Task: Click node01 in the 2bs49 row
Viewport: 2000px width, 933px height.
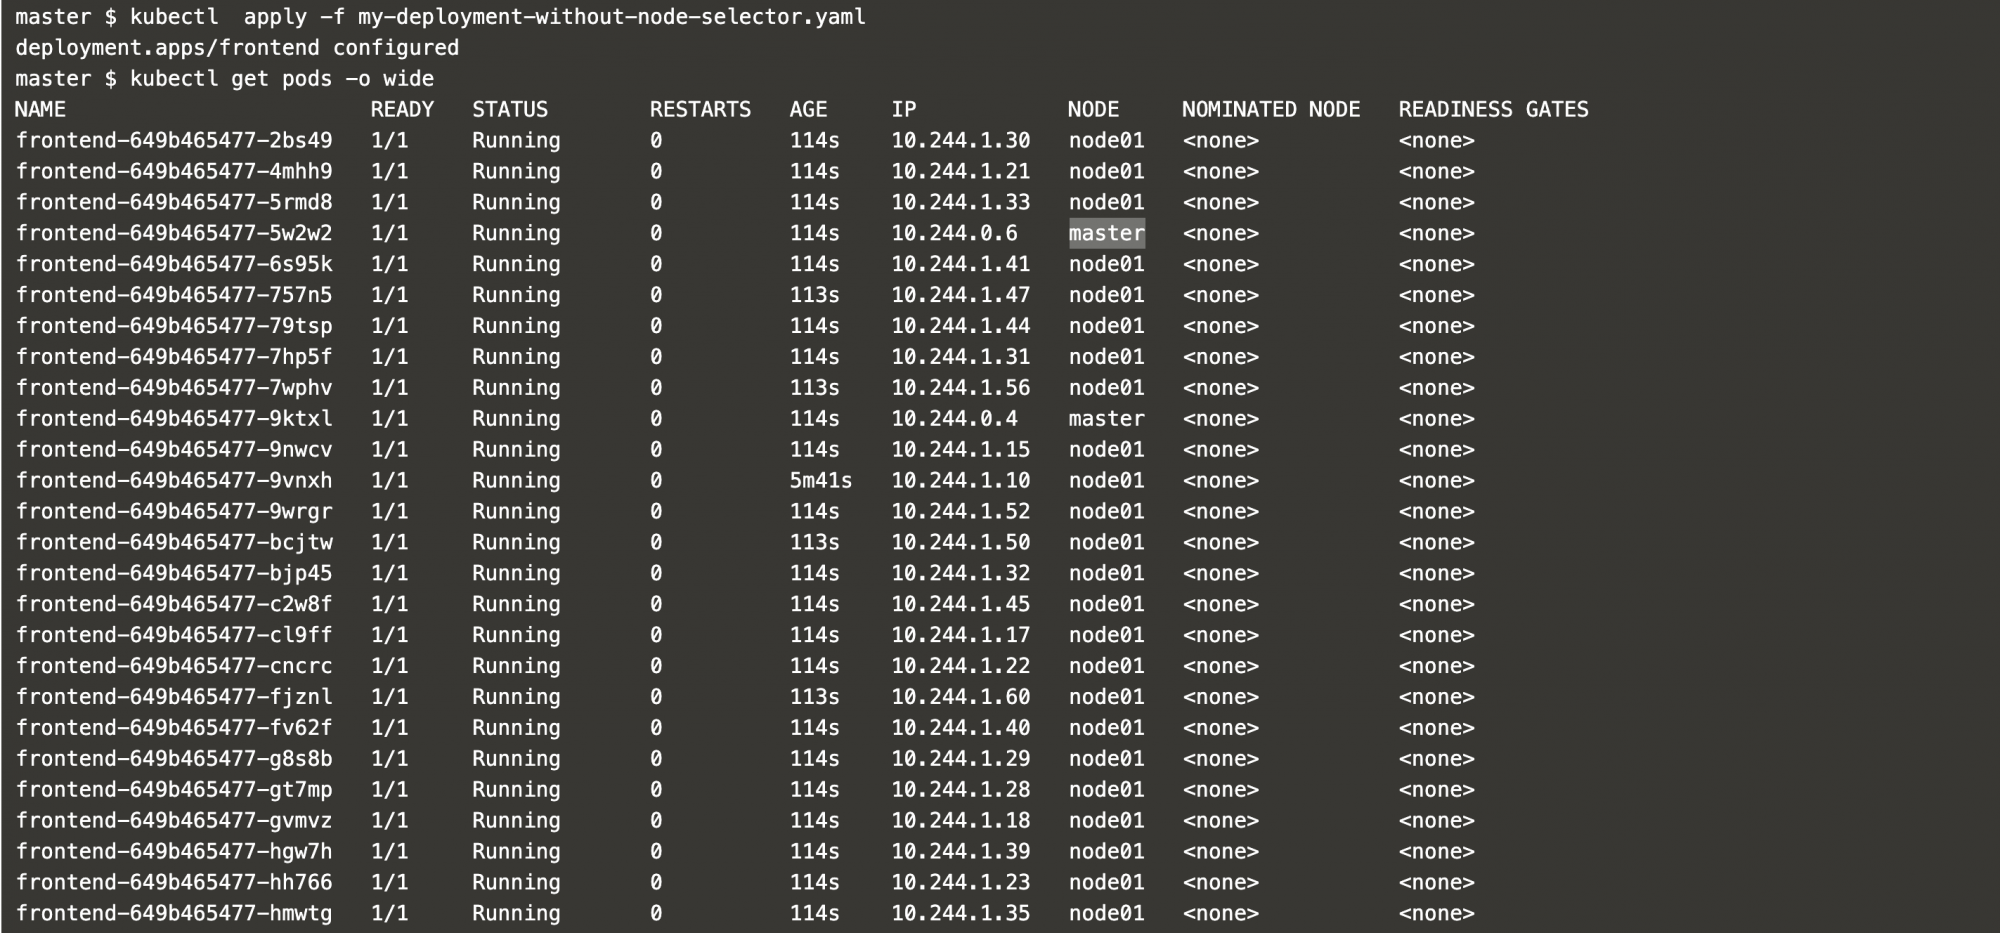Action: pyautogui.click(x=1107, y=141)
